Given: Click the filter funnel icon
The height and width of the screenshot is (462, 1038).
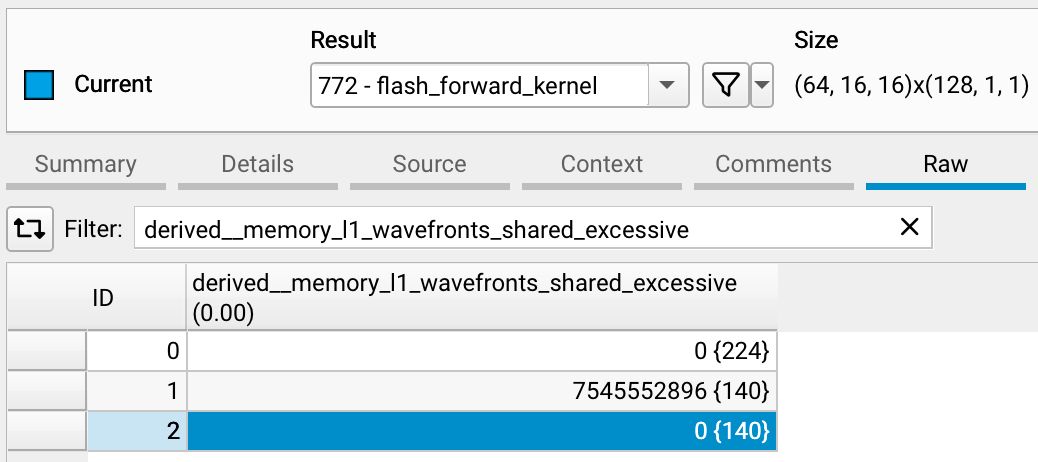Looking at the screenshot, I should [726, 87].
